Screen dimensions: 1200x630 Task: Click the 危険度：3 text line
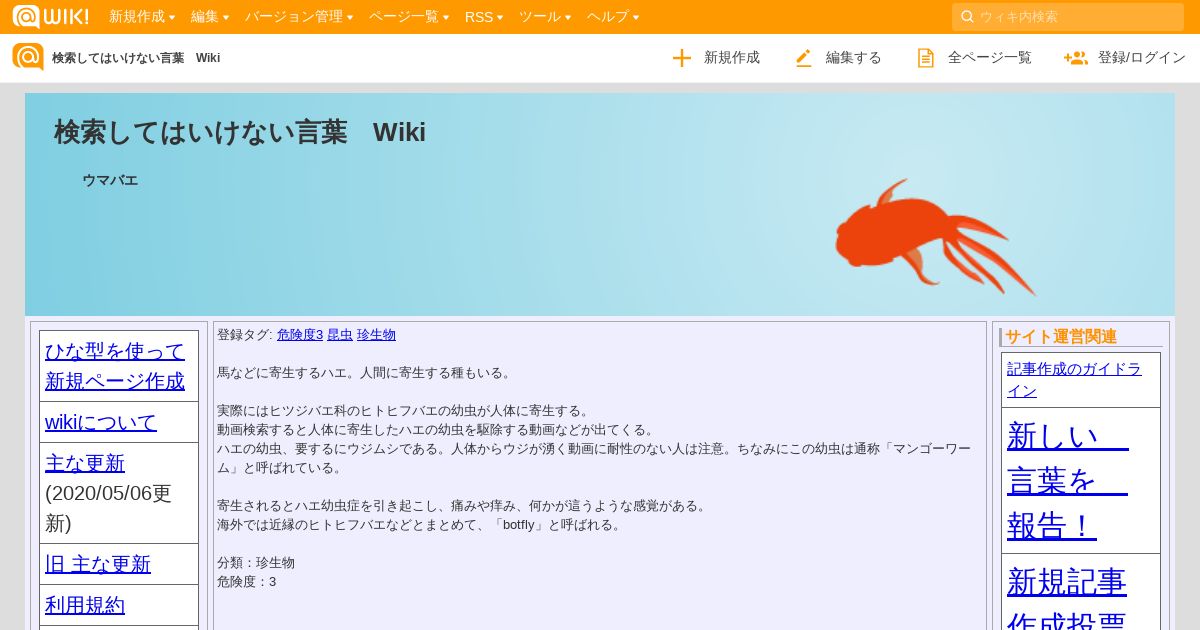coord(246,582)
